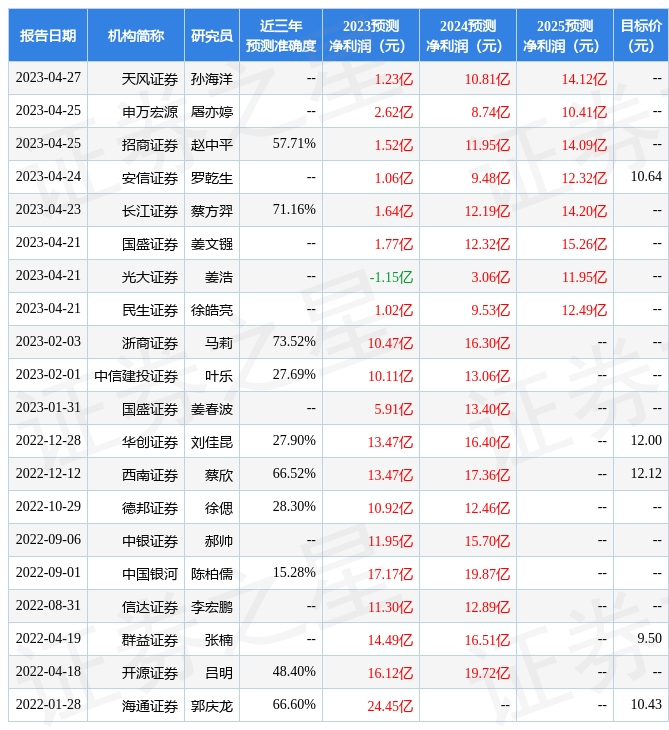The width and height of the screenshot is (669, 730).
Task: Click the 目标价 column header
Action: pos(641,35)
